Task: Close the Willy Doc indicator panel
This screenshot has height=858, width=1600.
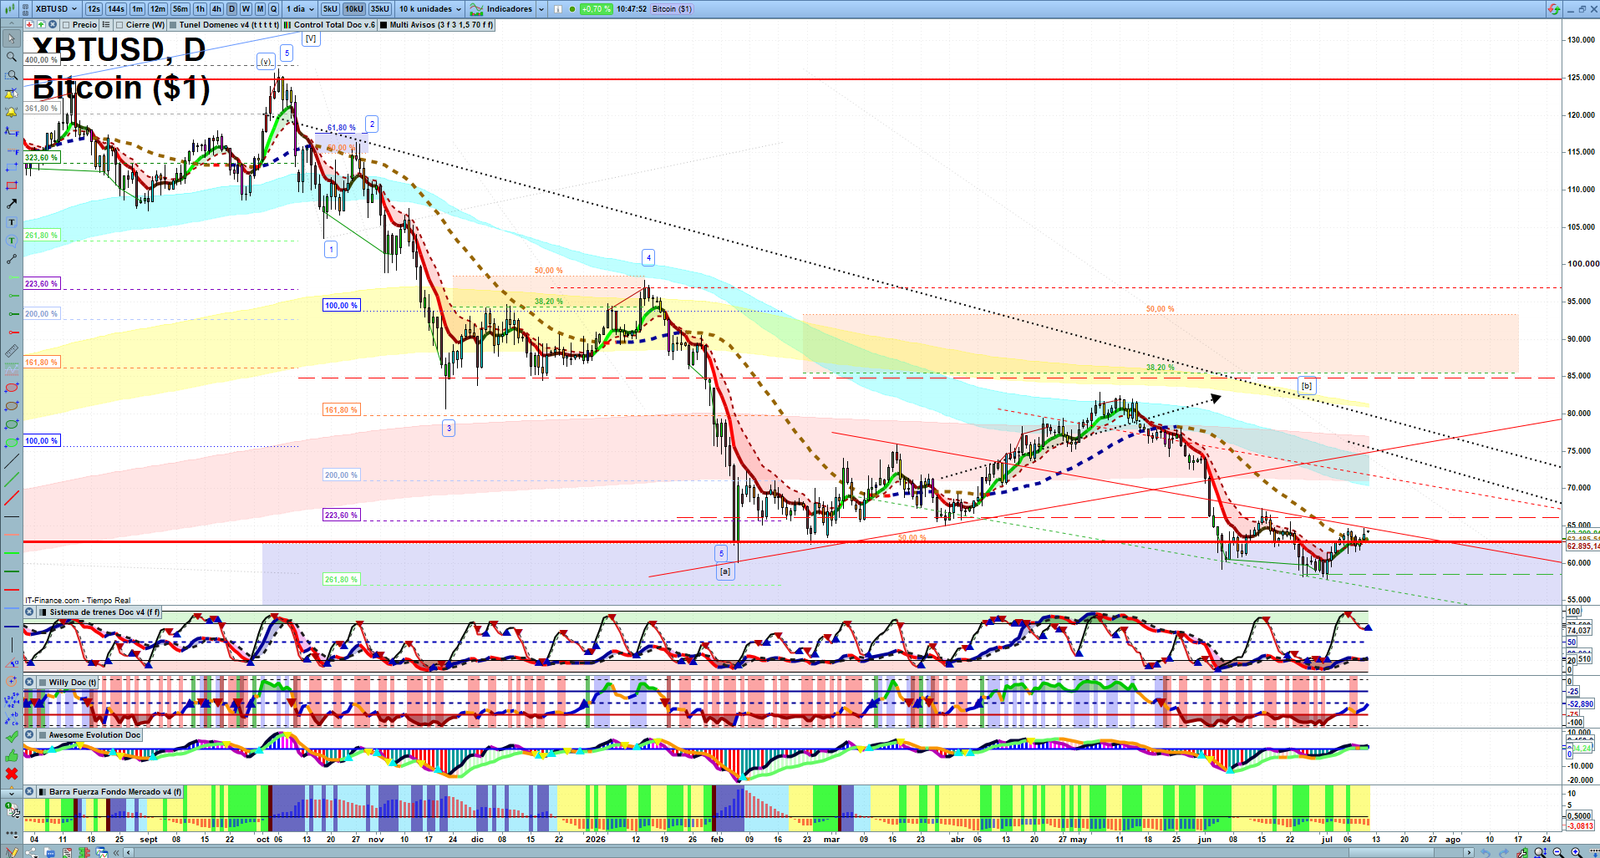Action: pyautogui.click(x=29, y=682)
